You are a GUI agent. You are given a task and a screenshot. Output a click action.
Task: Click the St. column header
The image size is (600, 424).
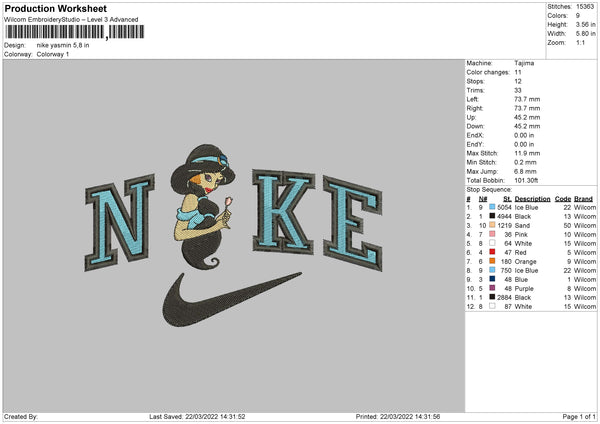[x=507, y=199]
